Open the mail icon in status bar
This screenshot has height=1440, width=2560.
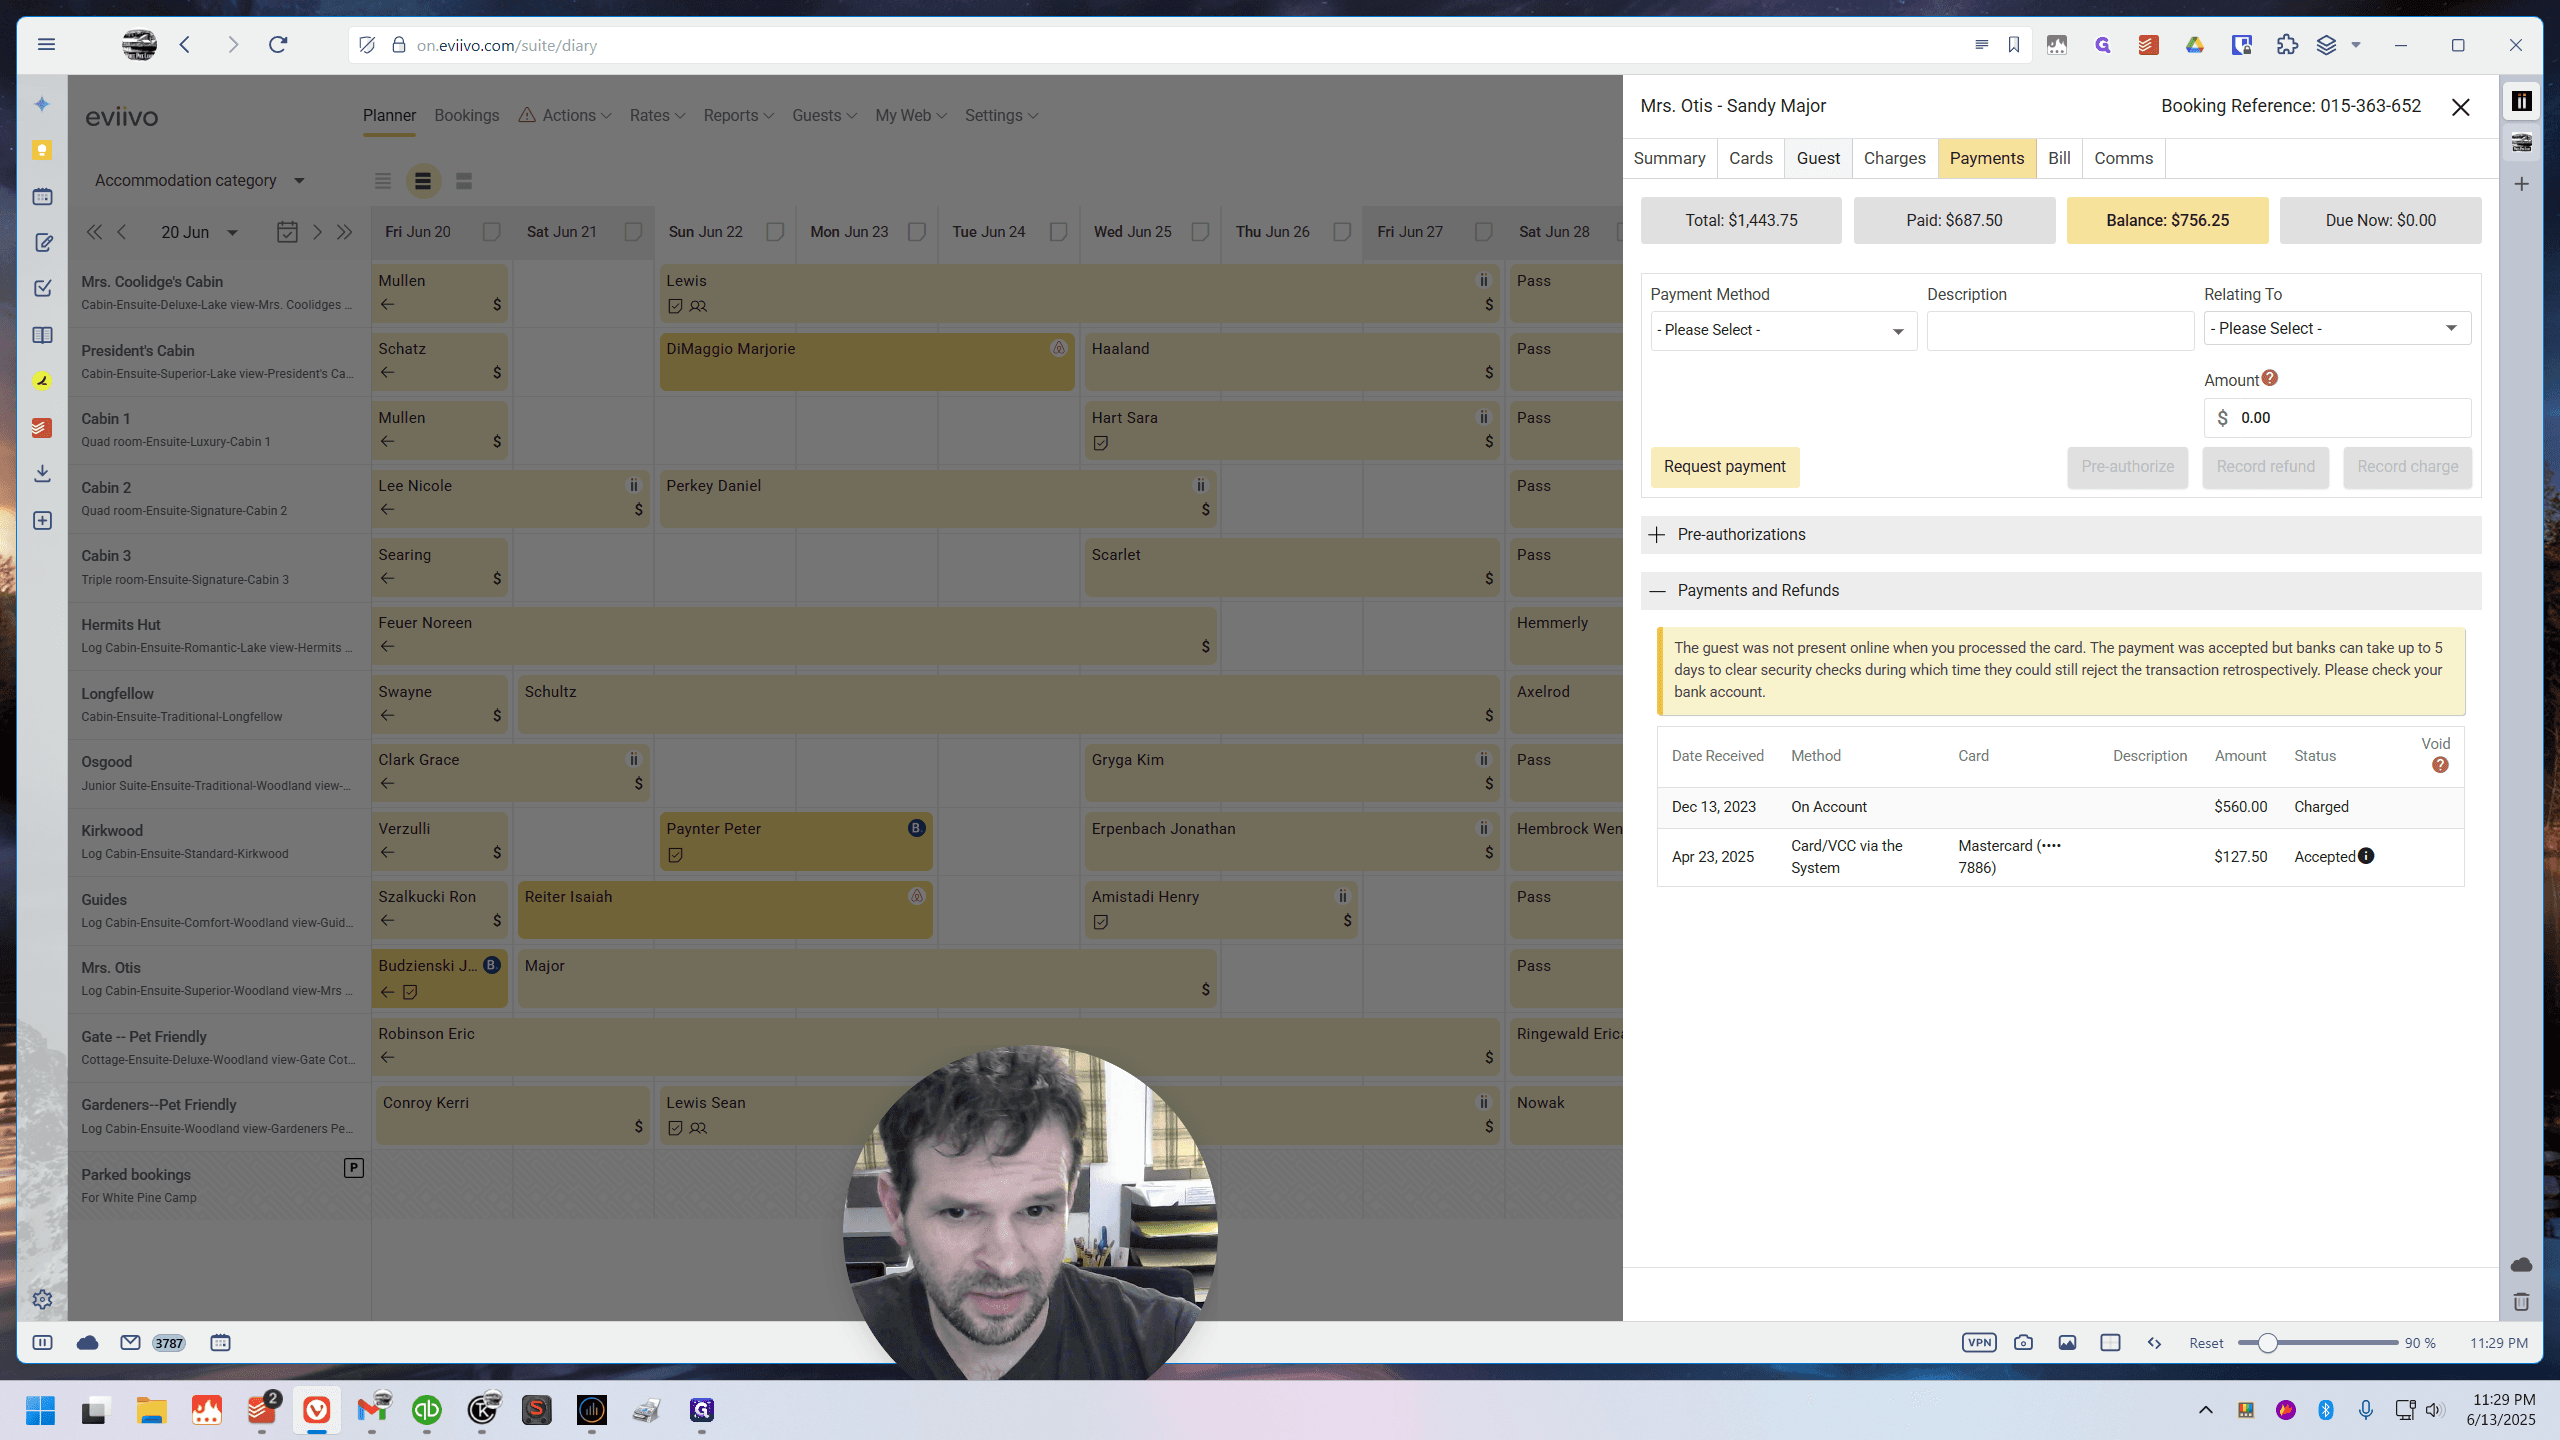point(130,1343)
